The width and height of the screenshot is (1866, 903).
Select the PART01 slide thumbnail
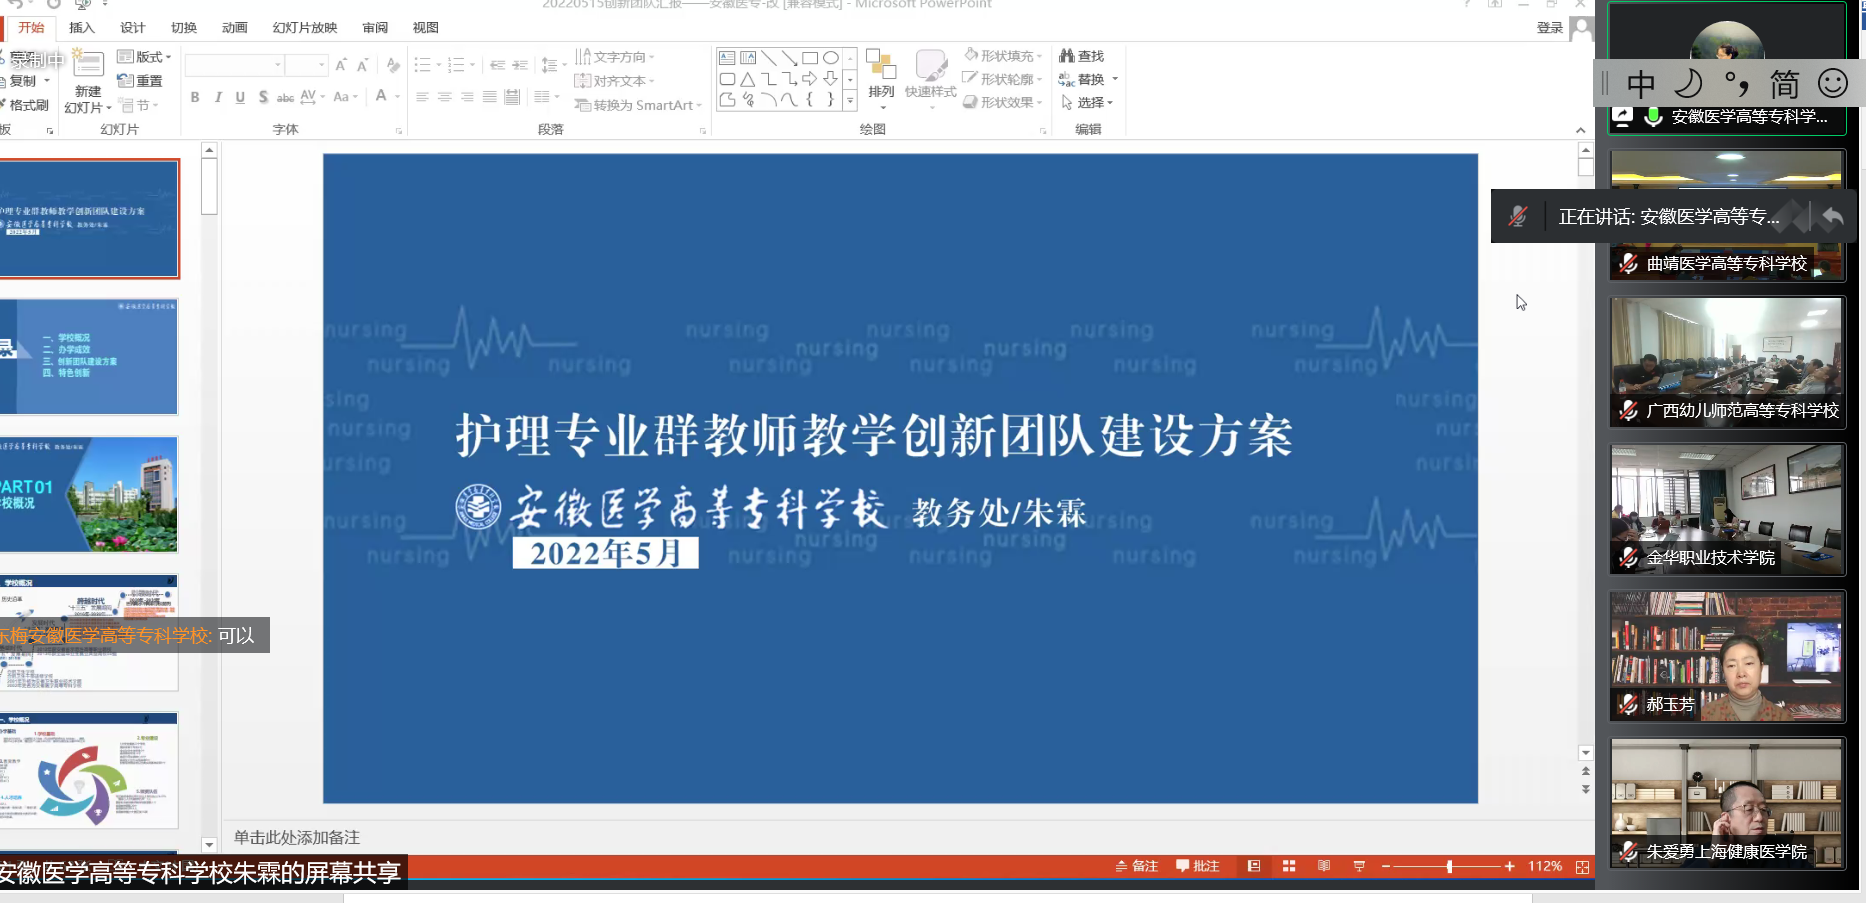tap(89, 495)
